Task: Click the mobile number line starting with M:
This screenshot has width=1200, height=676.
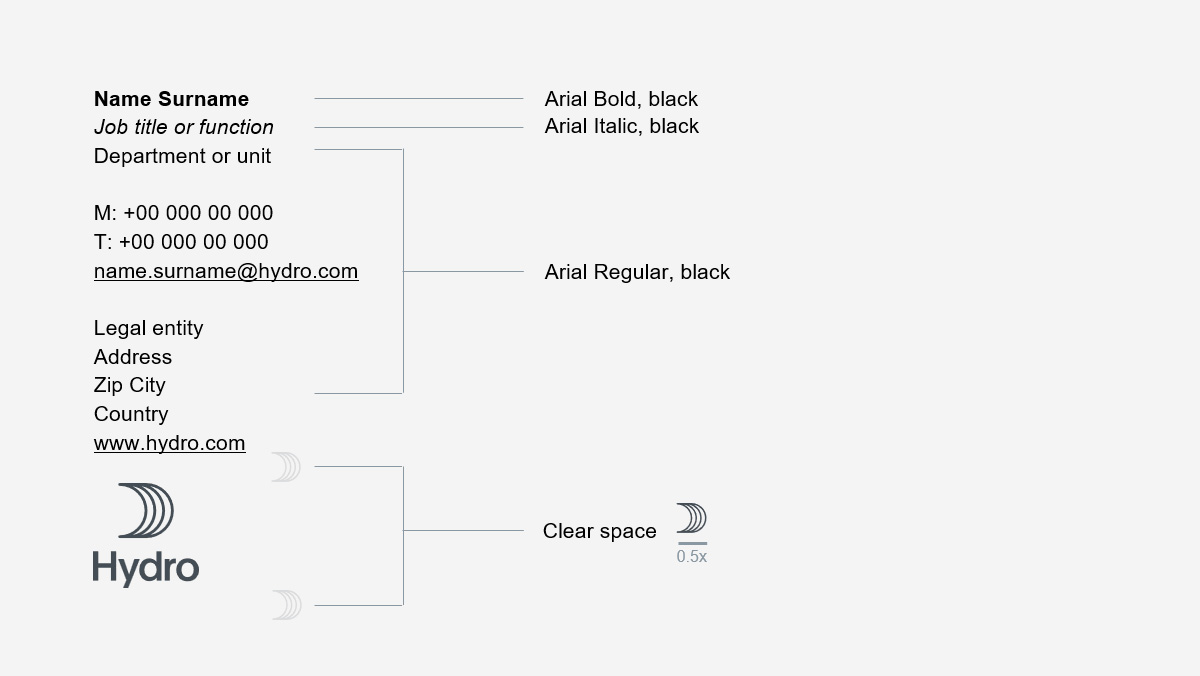Action: coord(183,213)
